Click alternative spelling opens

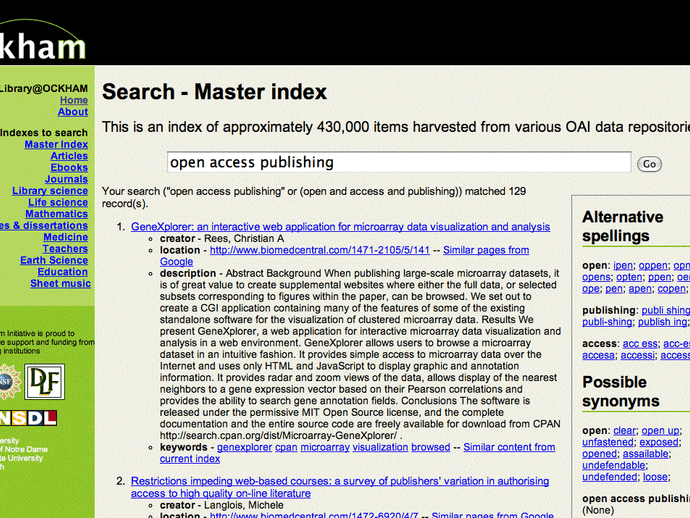[596, 277]
